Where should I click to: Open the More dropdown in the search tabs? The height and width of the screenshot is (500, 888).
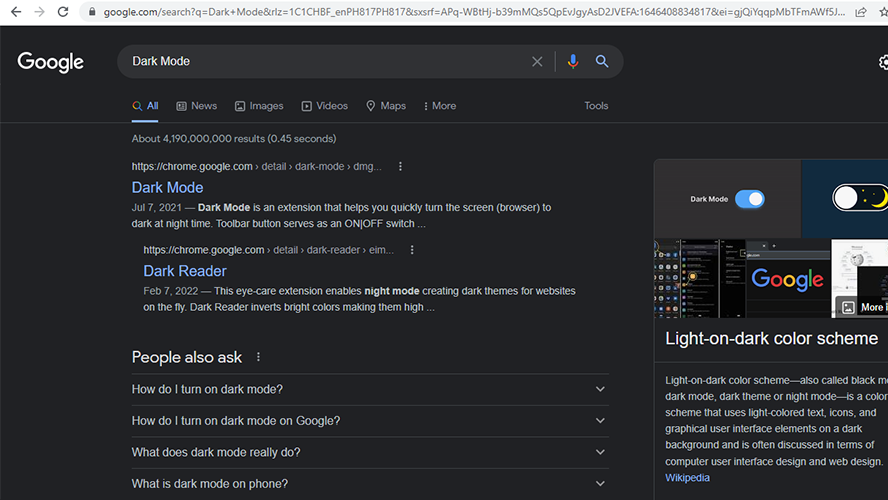coord(439,106)
